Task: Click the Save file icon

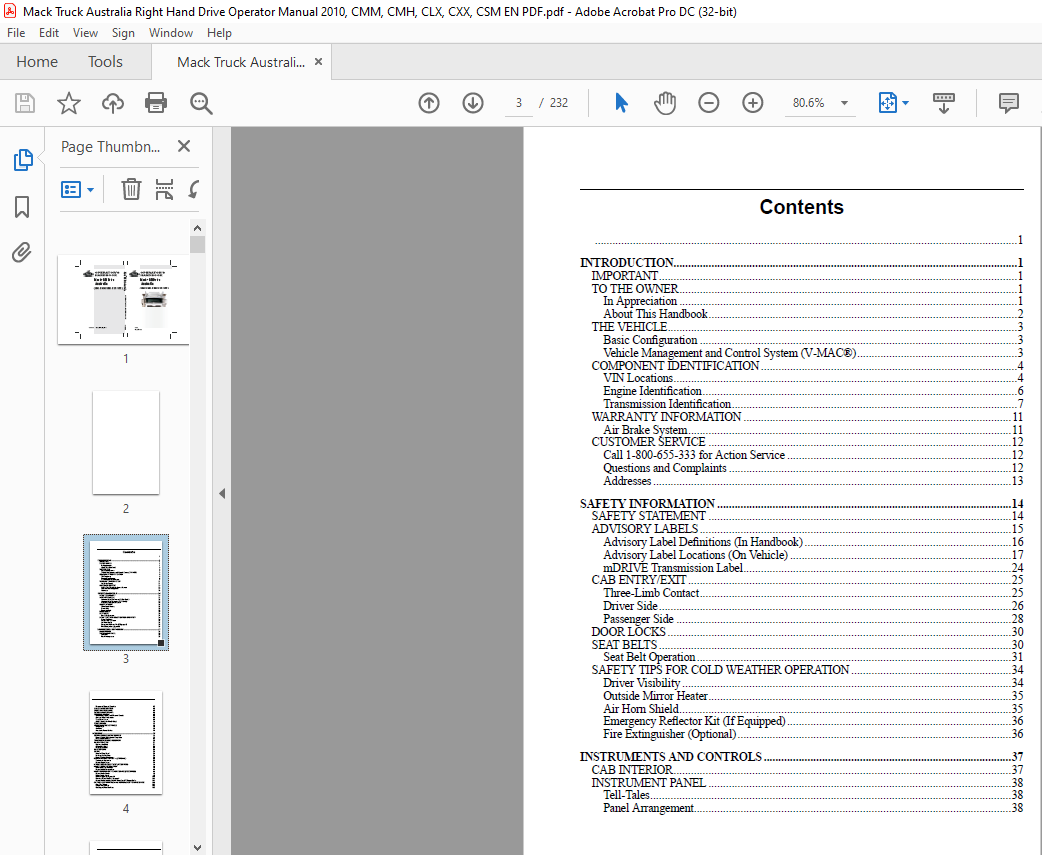Action: click(25, 103)
